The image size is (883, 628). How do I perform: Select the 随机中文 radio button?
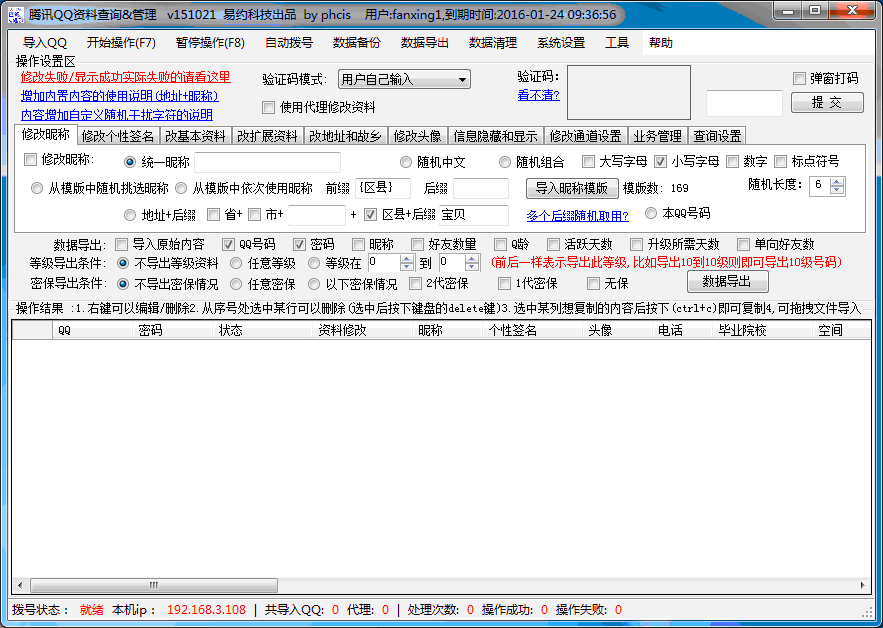[405, 162]
